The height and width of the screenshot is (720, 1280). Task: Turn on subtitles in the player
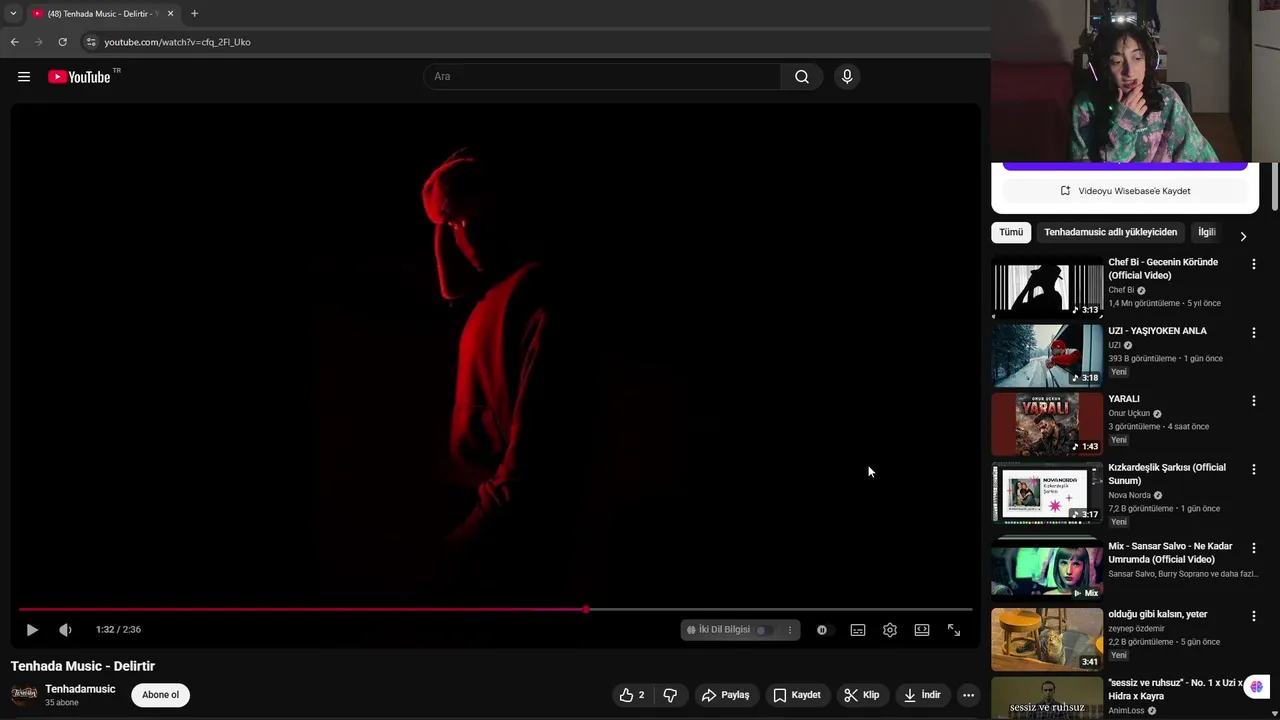point(858,630)
